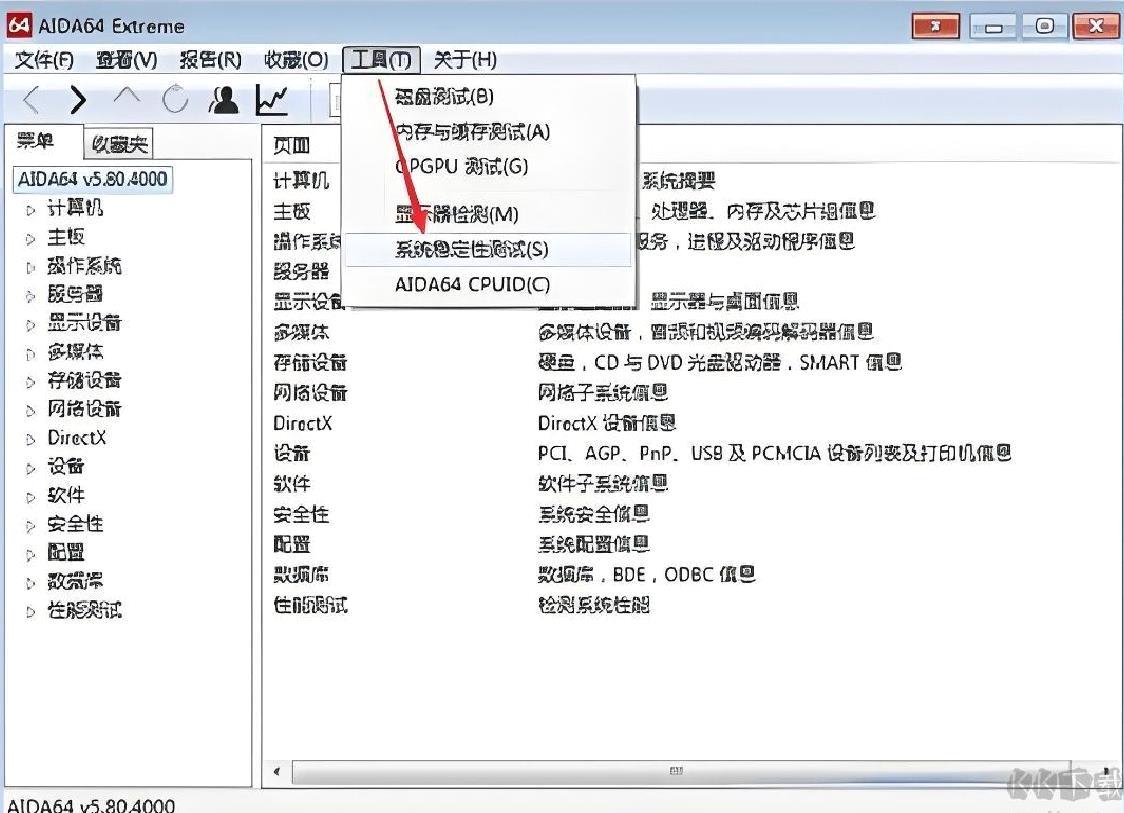Select 网络设备 row in page list
This screenshot has height=813, width=1124.
tap(310, 393)
